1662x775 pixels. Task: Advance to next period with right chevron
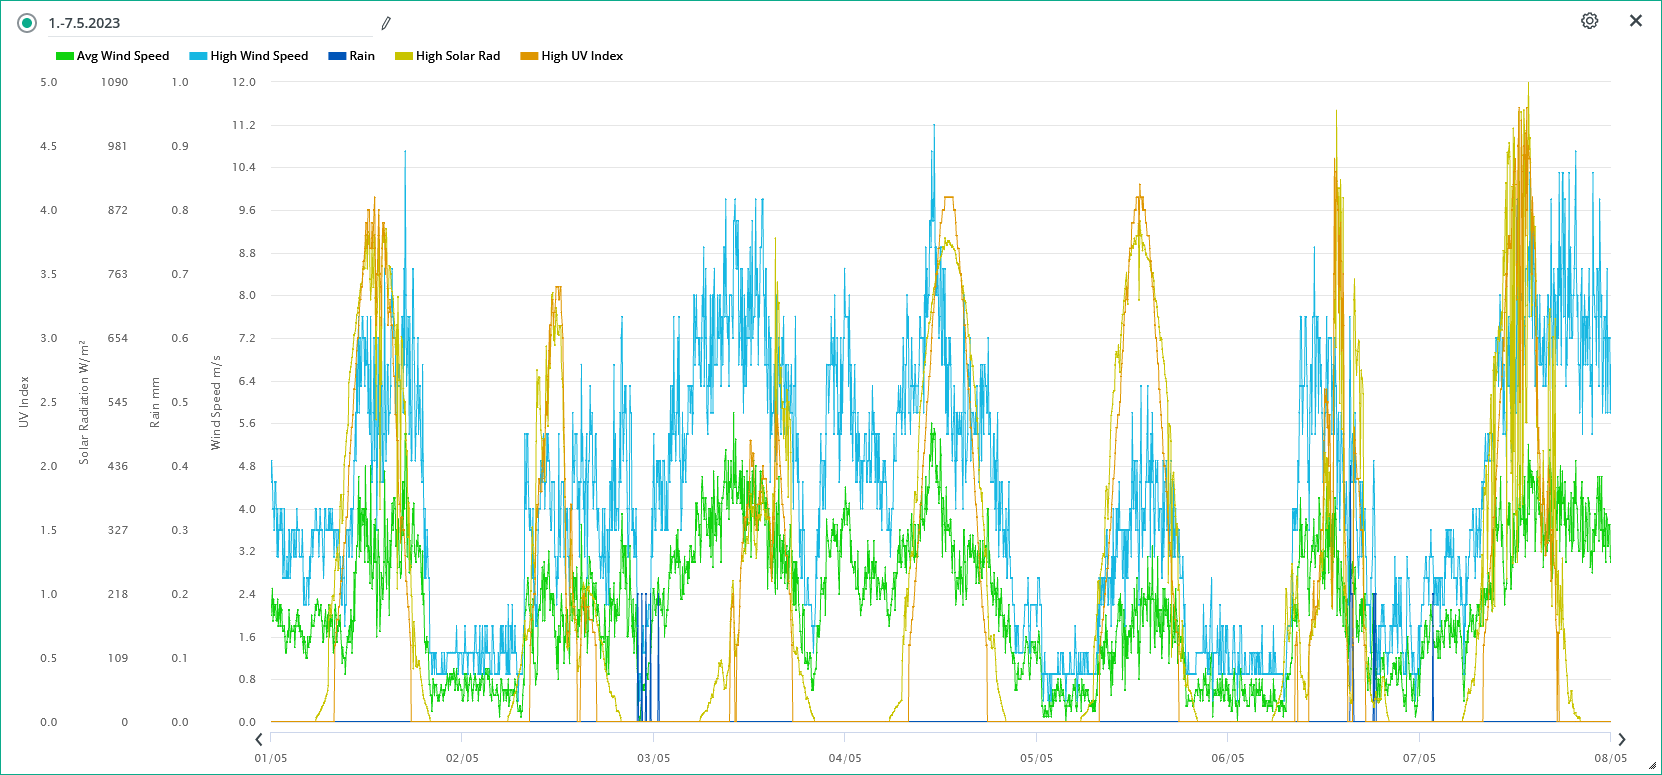(x=1622, y=739)
